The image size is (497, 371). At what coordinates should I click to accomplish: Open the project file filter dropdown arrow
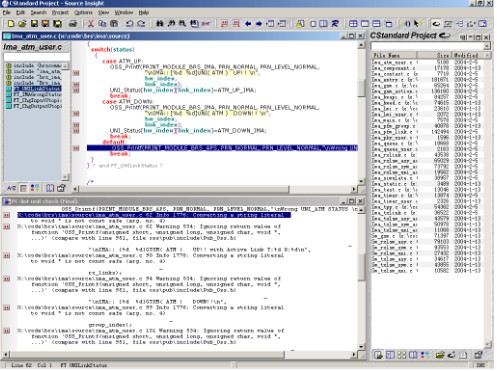pos(487,46)
